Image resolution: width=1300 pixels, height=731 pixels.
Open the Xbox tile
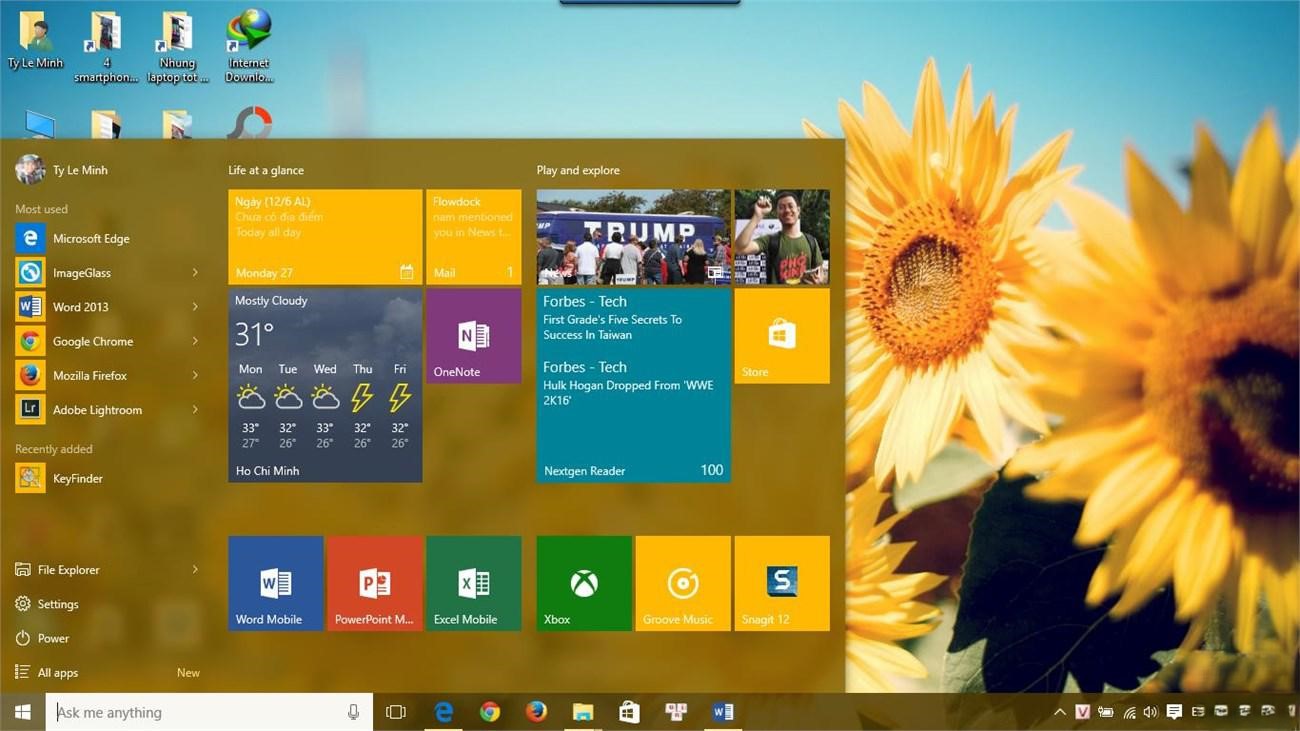(x=584, y=583)
